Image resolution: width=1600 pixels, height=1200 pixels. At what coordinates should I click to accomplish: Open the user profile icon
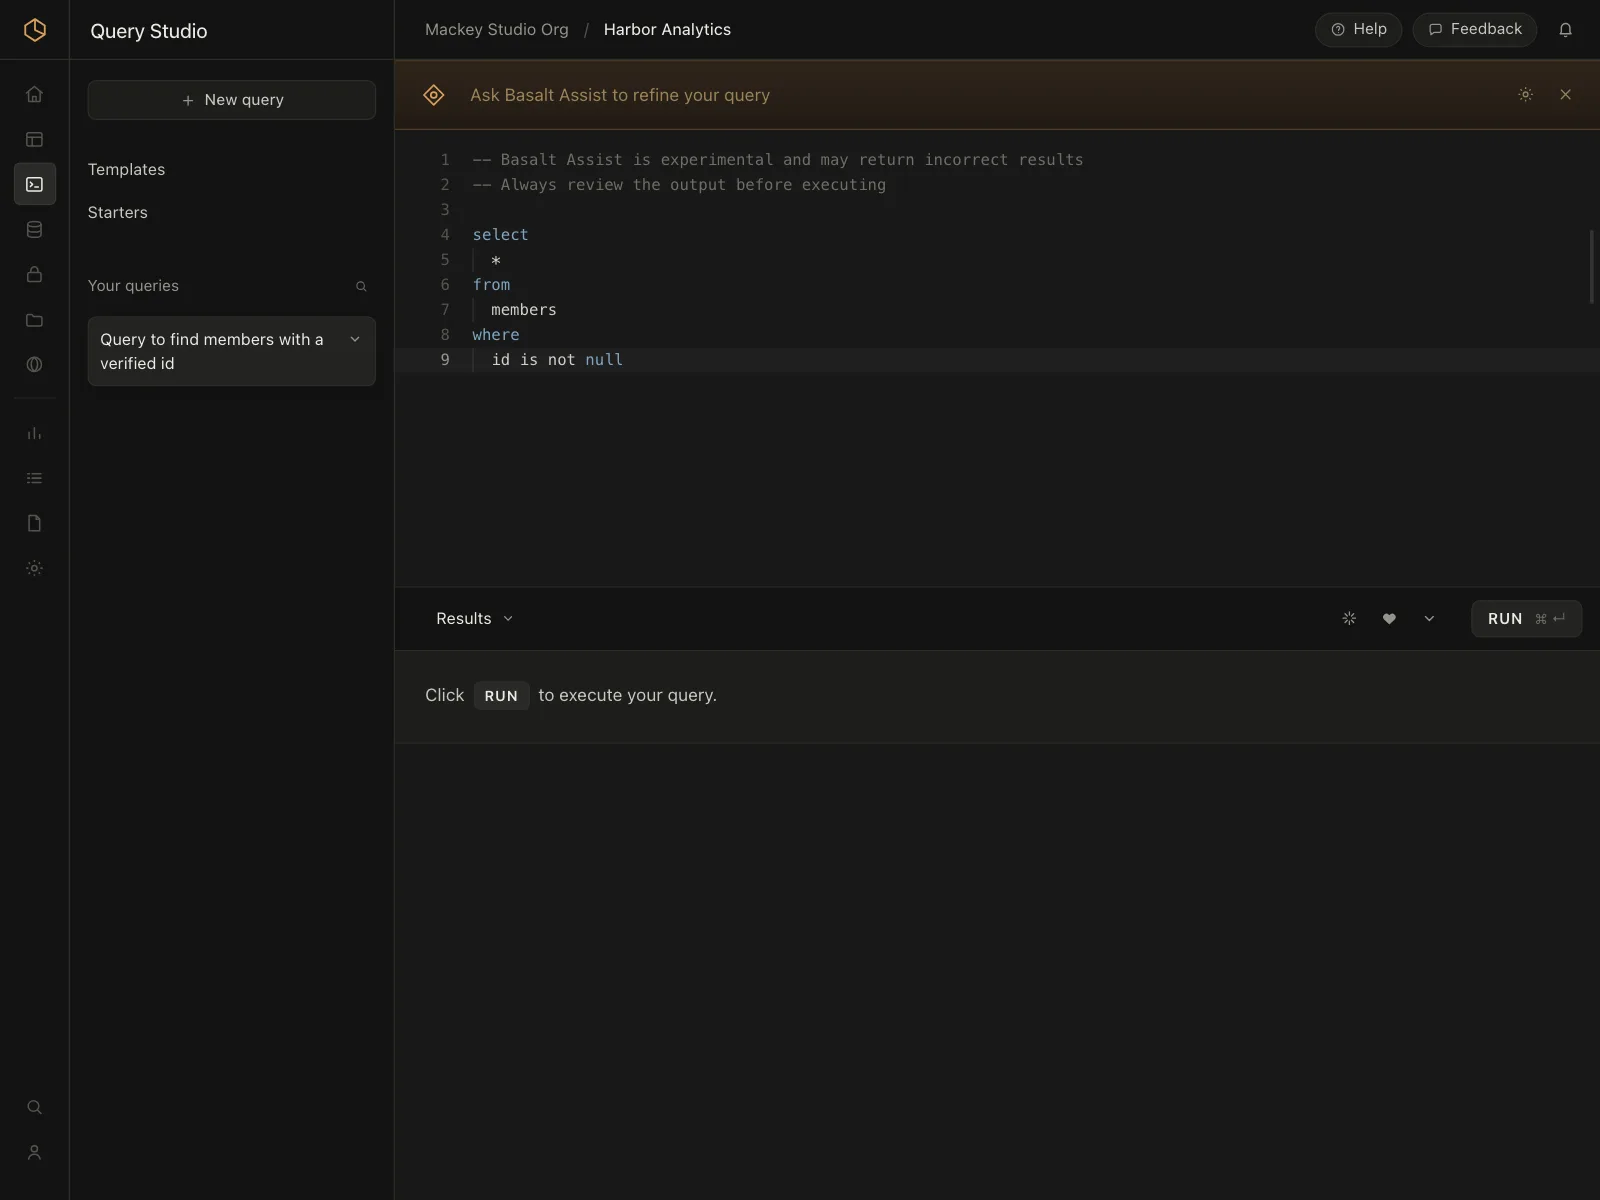[34, 1152]
